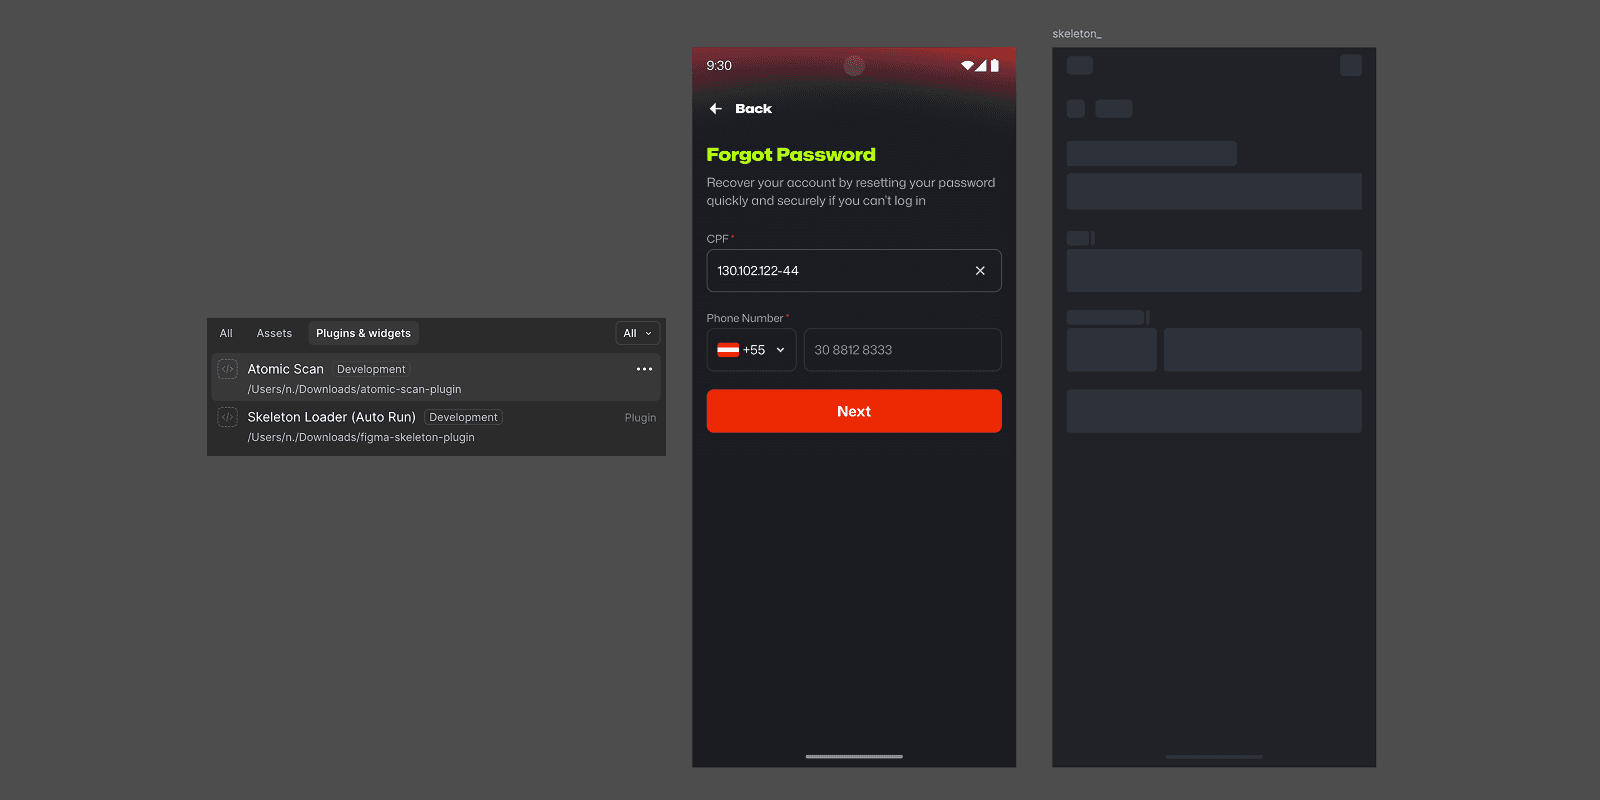Click the Skeleton Loader Development badge

pos(463,418)
